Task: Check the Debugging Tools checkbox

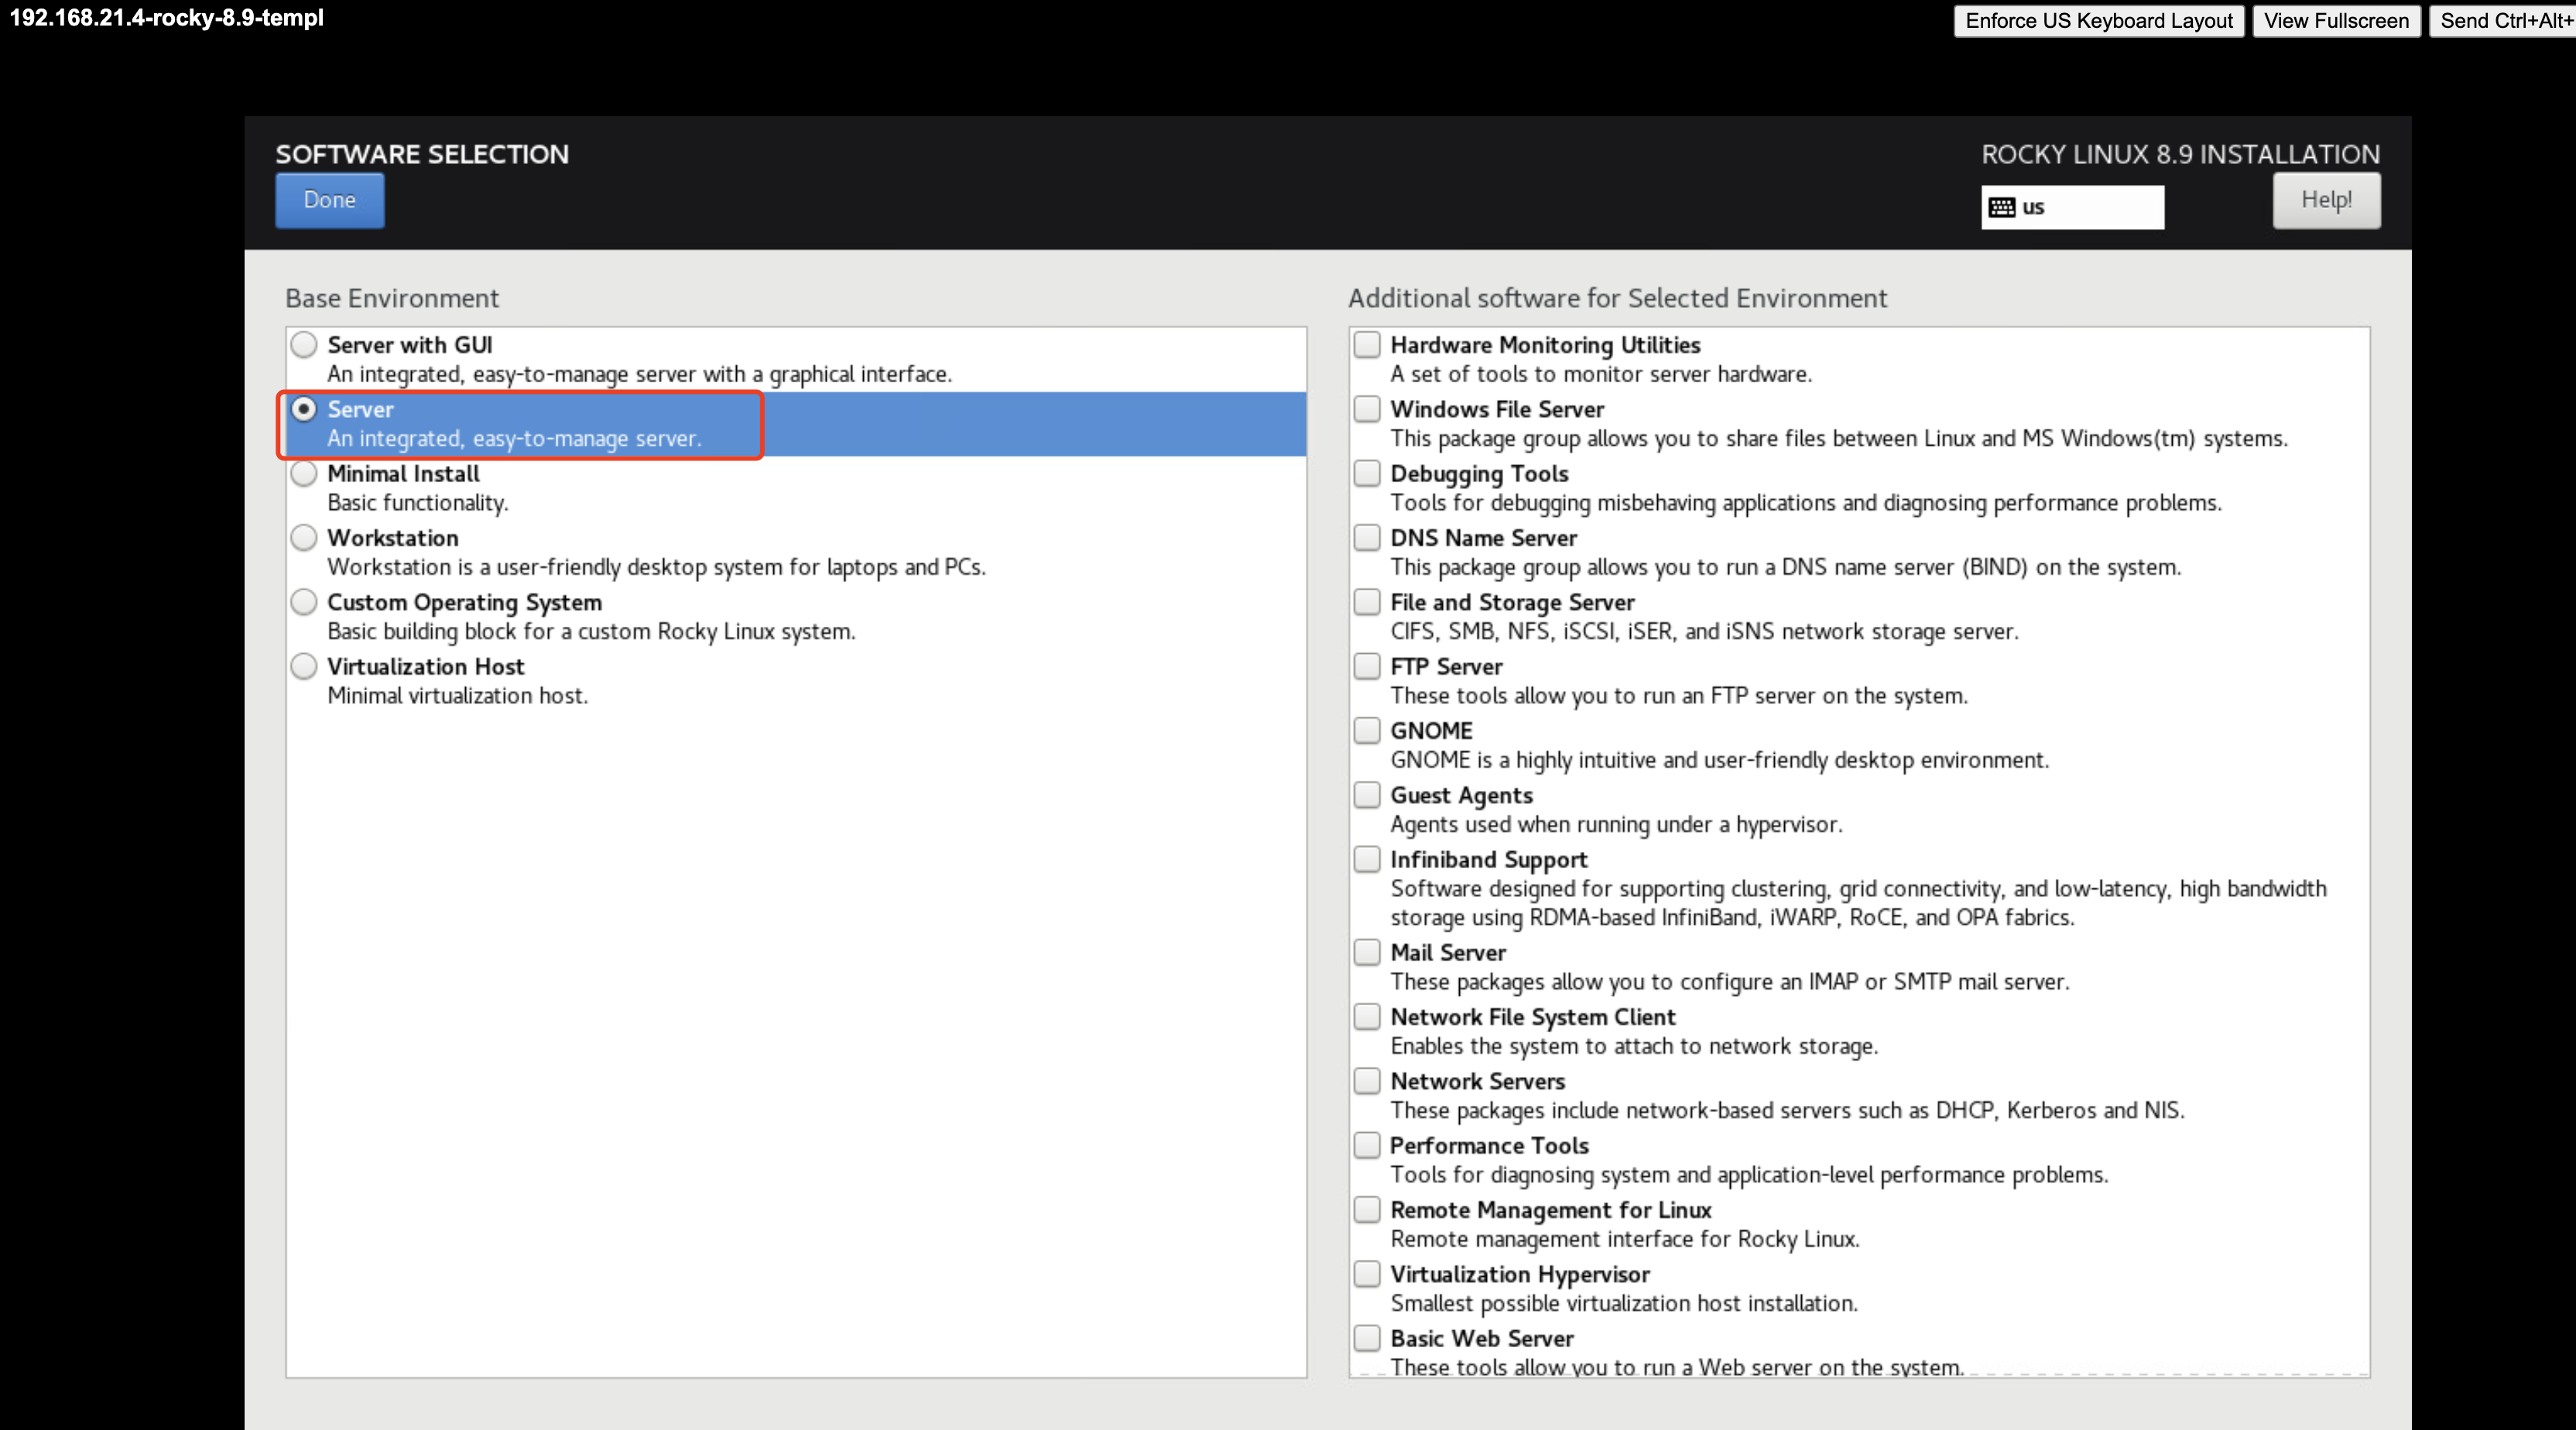Action: [x=1367, y=474]
